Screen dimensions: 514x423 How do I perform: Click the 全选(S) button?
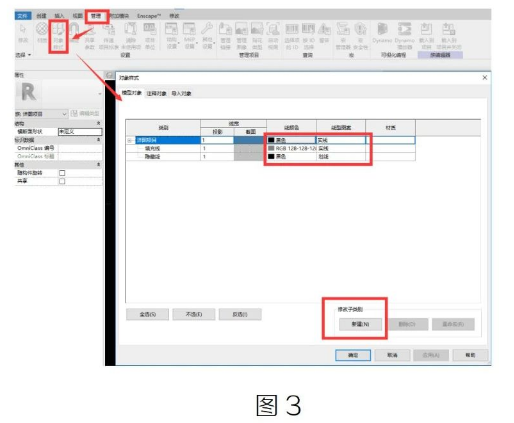147,314
